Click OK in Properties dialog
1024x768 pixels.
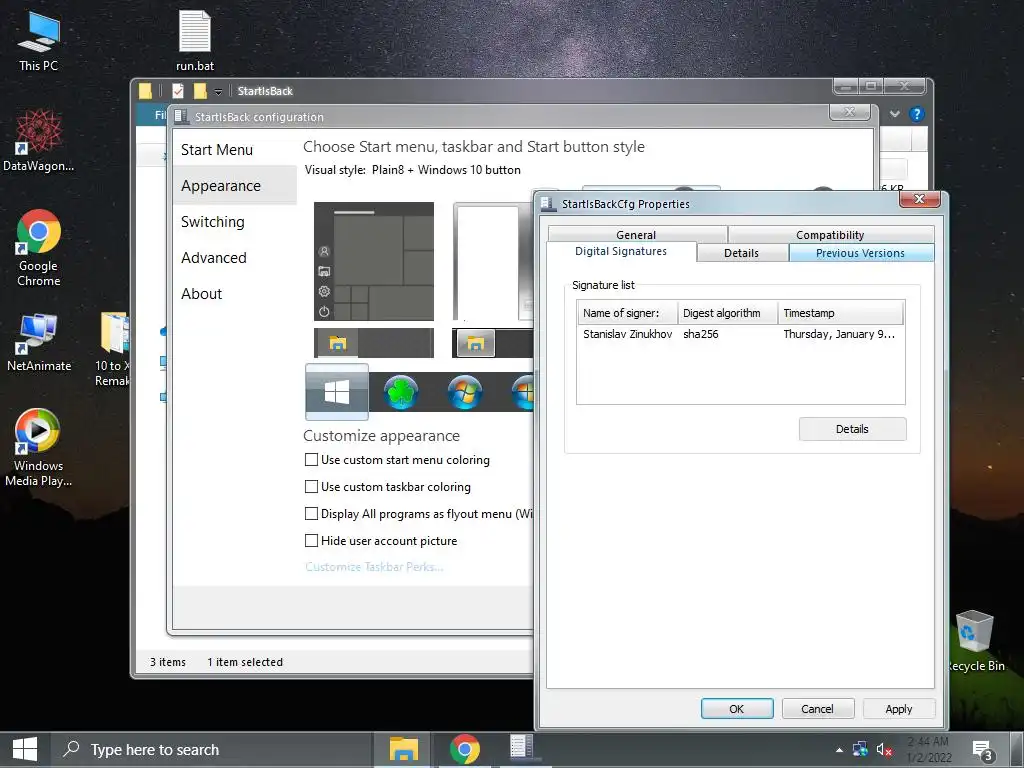click(x=737, y=709)
